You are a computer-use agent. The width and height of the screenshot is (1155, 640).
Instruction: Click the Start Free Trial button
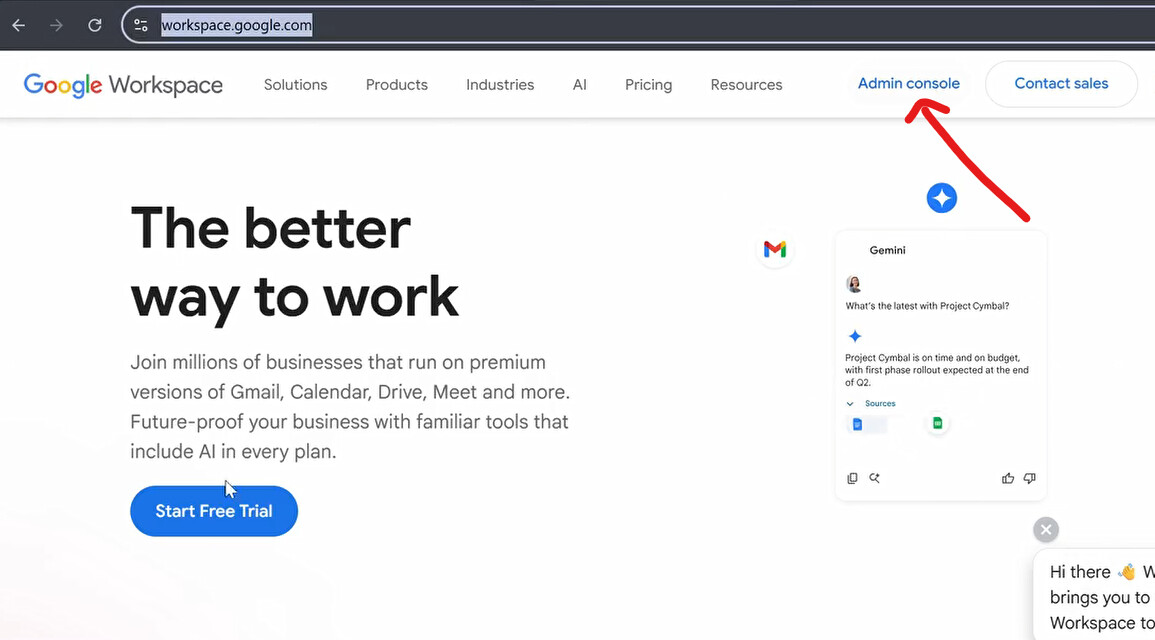point(214,511)
